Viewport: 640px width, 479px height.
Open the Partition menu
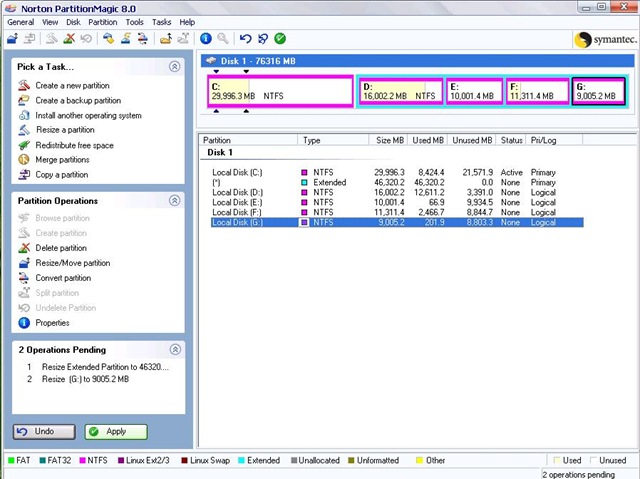tap(102, 21)
